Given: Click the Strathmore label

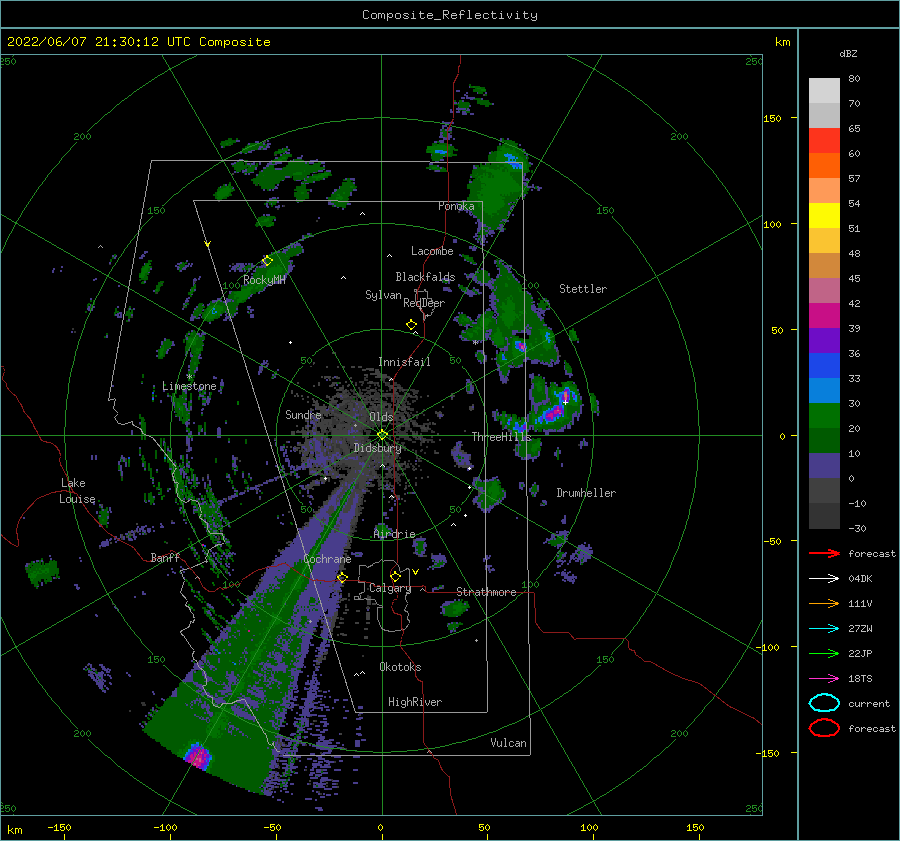Looking at the screenshot, I should 486,592.
